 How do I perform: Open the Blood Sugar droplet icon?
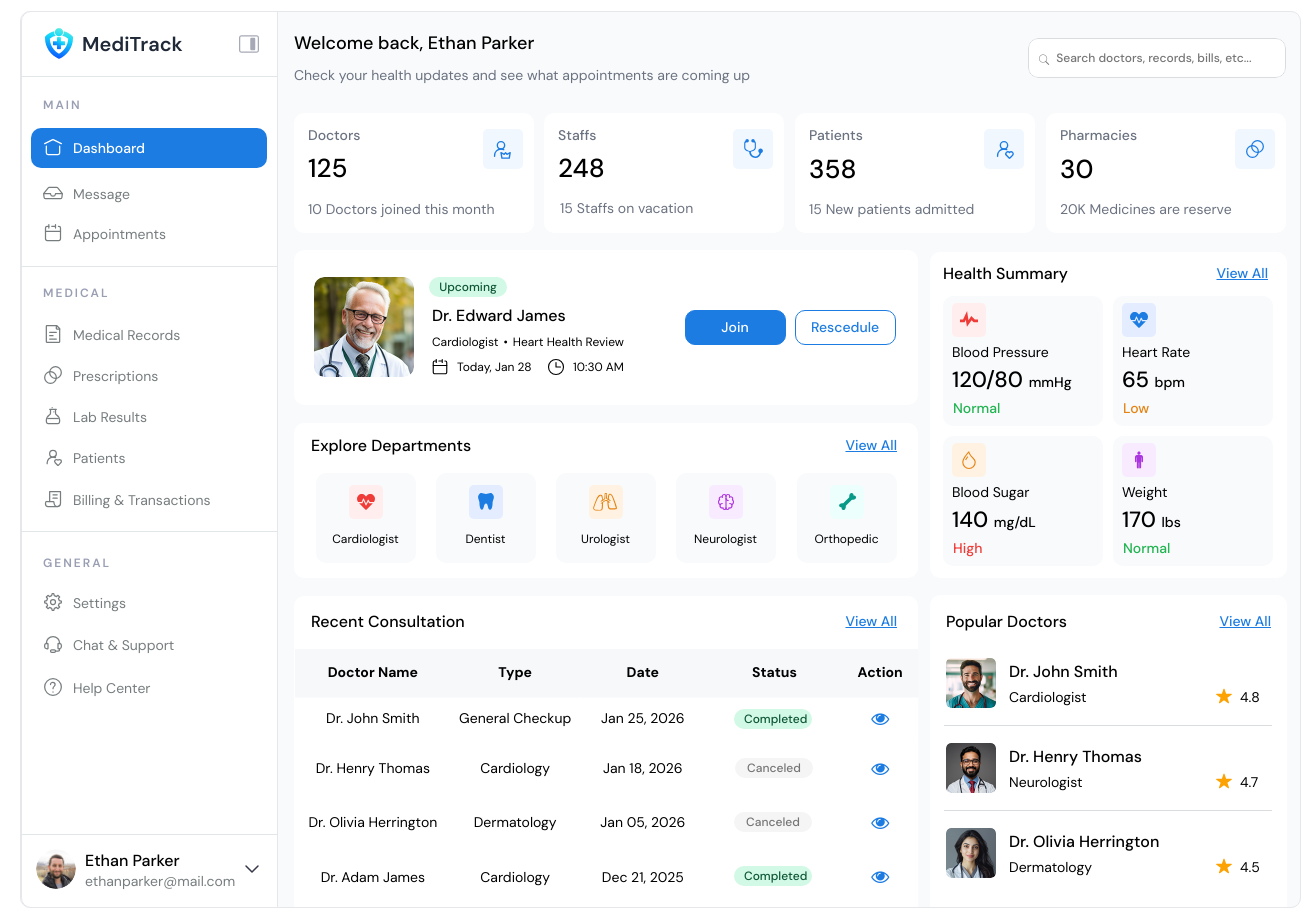coord(969,460)
